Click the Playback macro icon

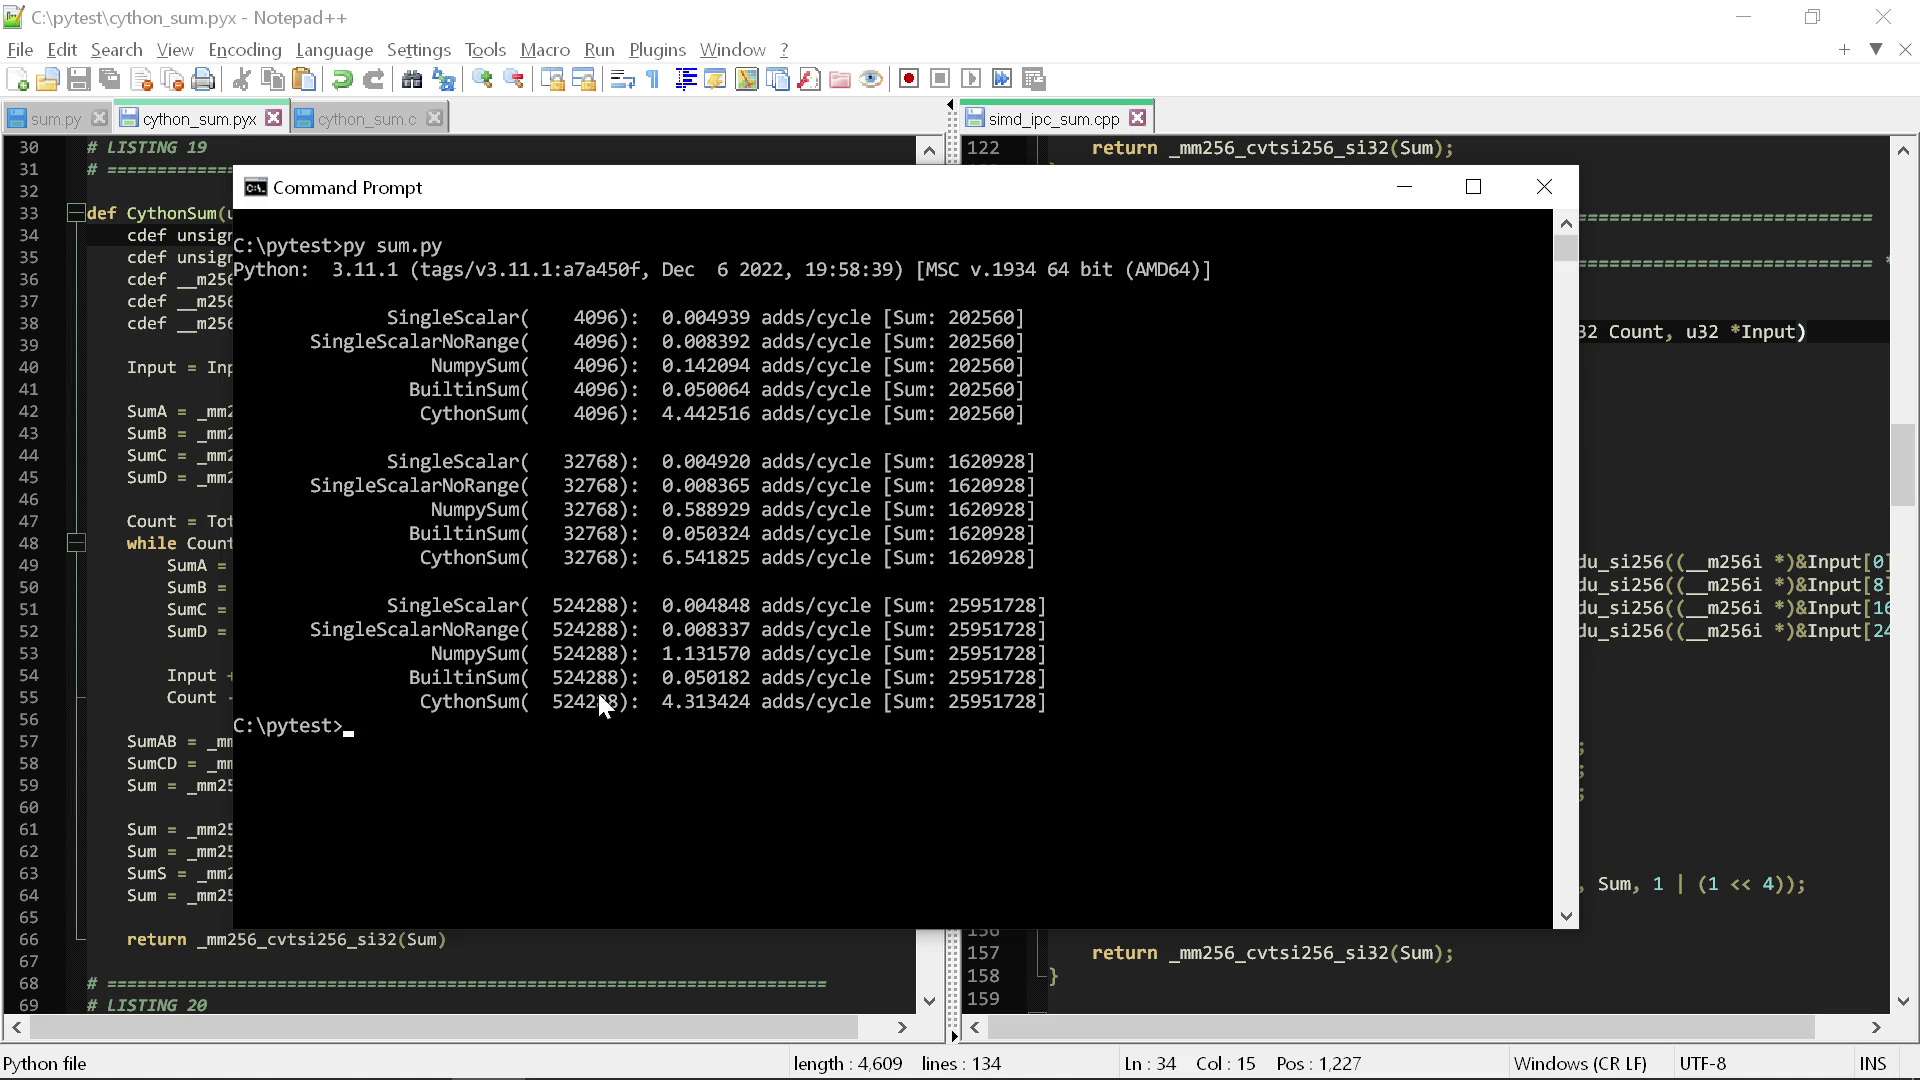coord(971,80)
